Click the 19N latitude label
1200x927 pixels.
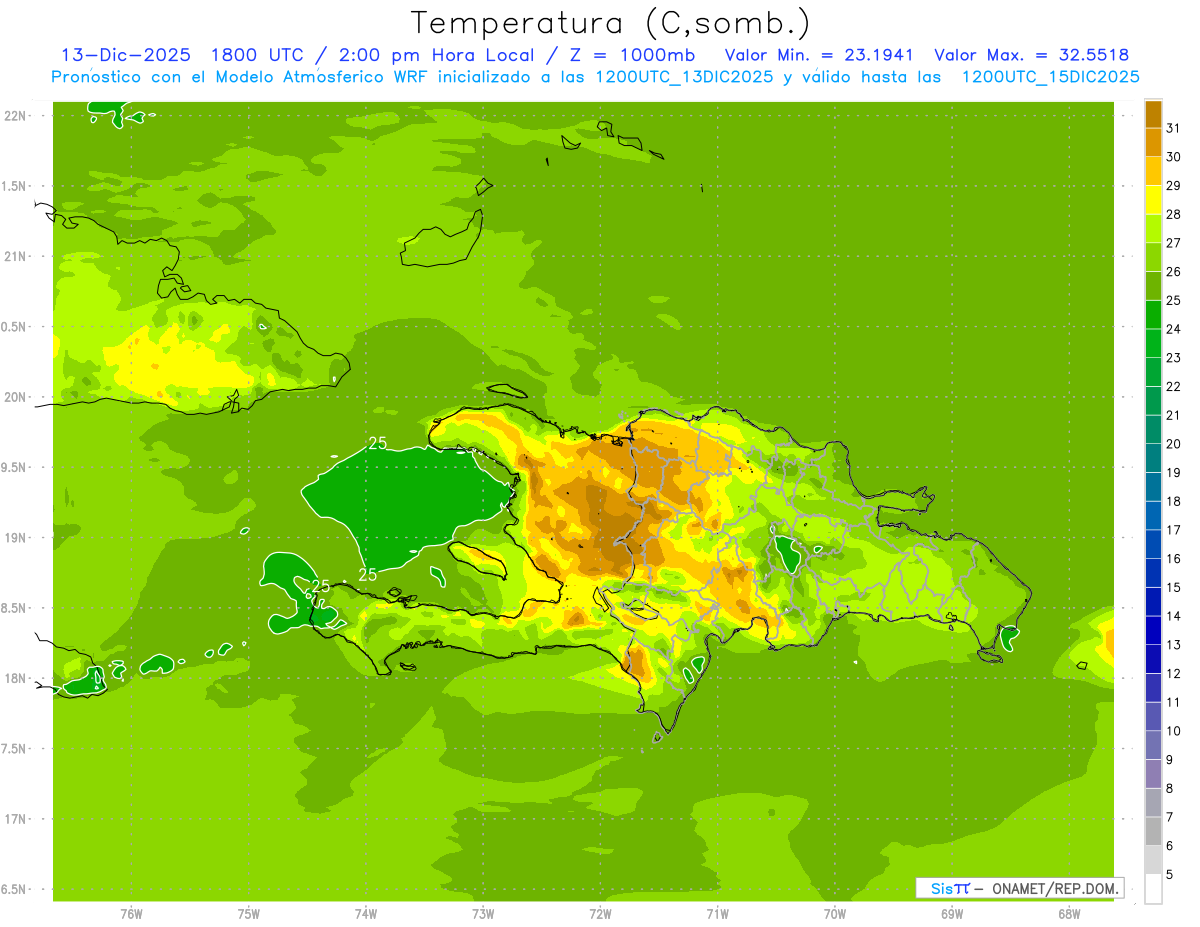coord(15,538)
